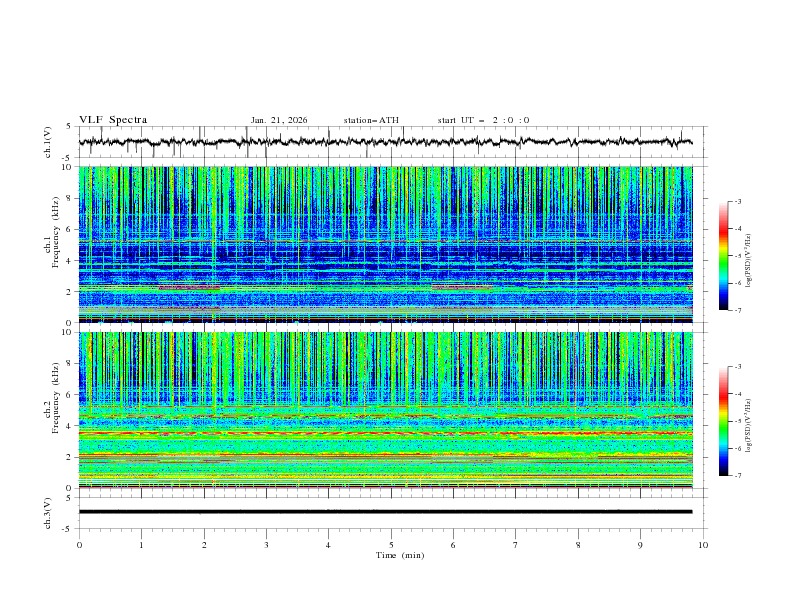Click the 10 minute tick label on time axis
The width and height of the screenshot is (792, 612).
703,545
